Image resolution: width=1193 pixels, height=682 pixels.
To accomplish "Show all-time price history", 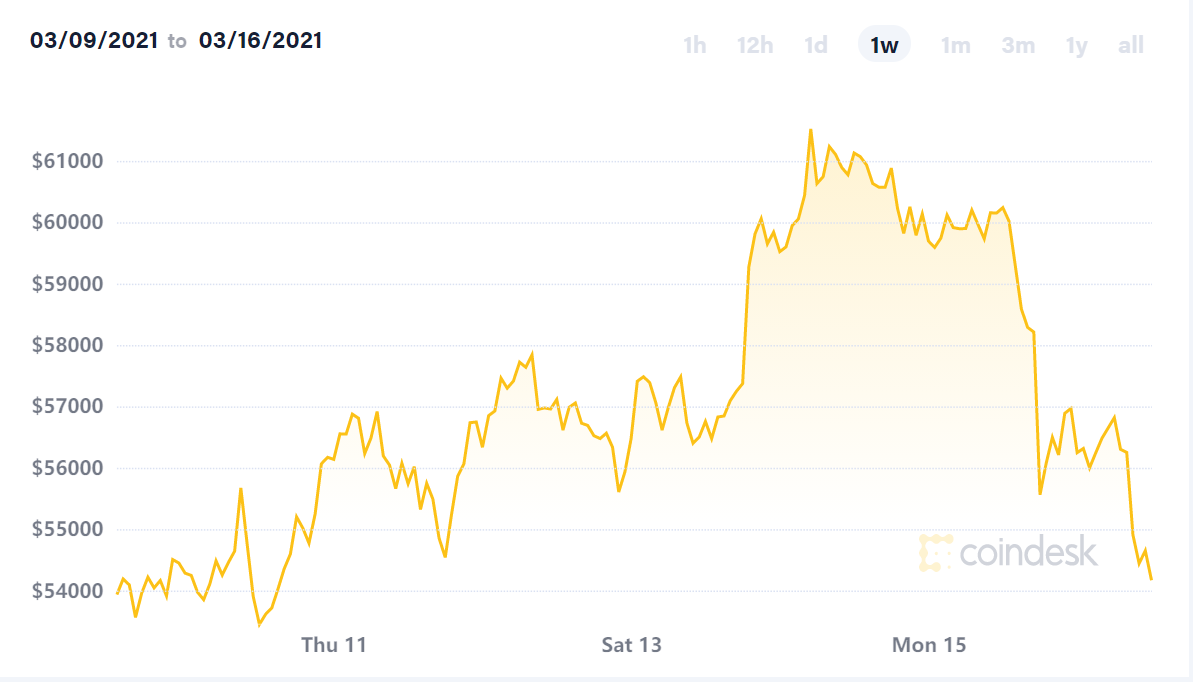I will (1131, 45).
